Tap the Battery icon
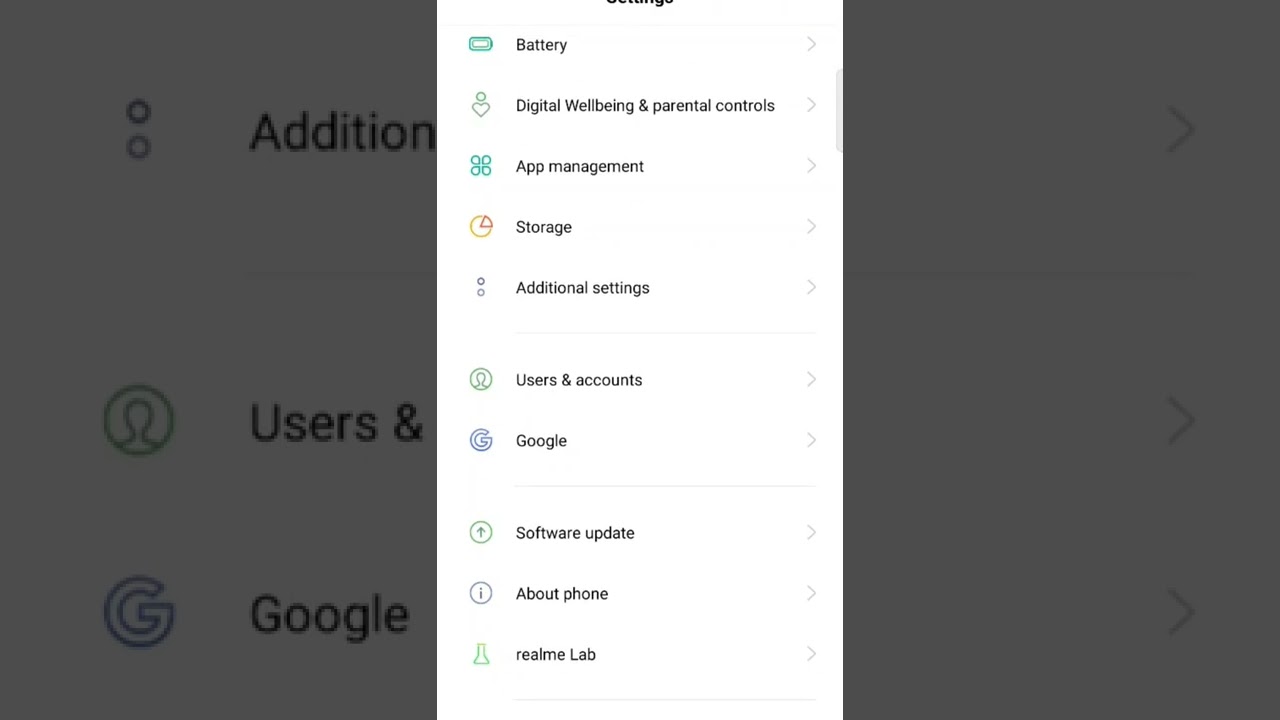 pos(481,44)
